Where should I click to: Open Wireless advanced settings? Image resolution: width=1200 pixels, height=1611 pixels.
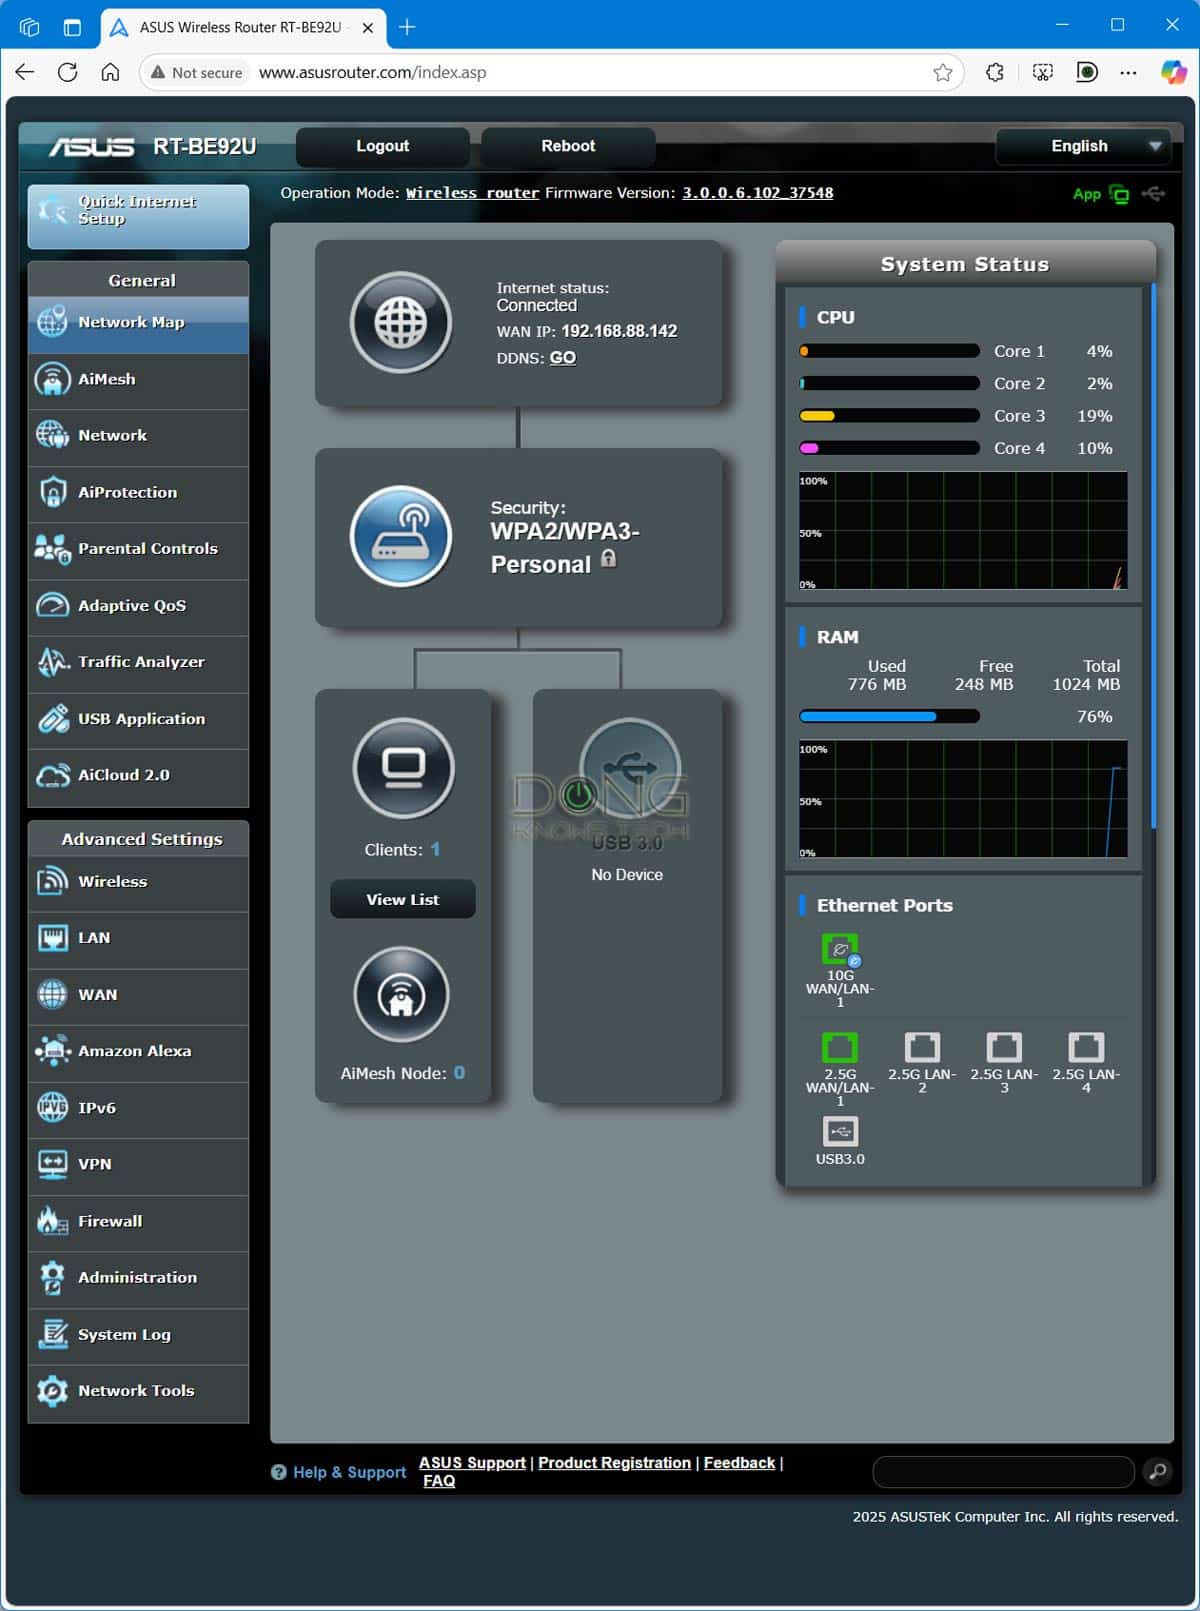pyautogui.click(x=138, y=882)
